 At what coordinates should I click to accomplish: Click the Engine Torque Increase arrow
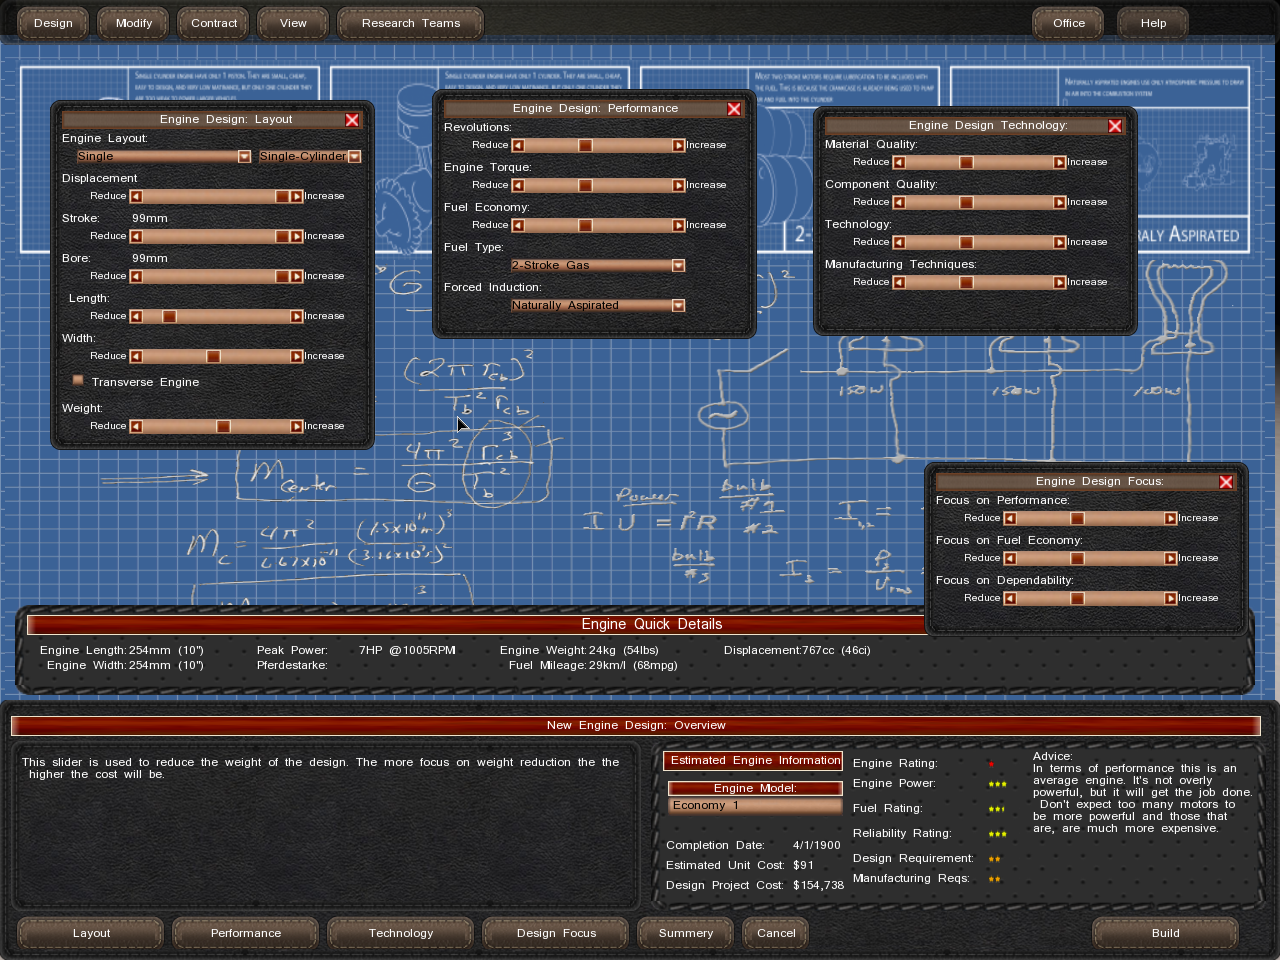point(679,185)
